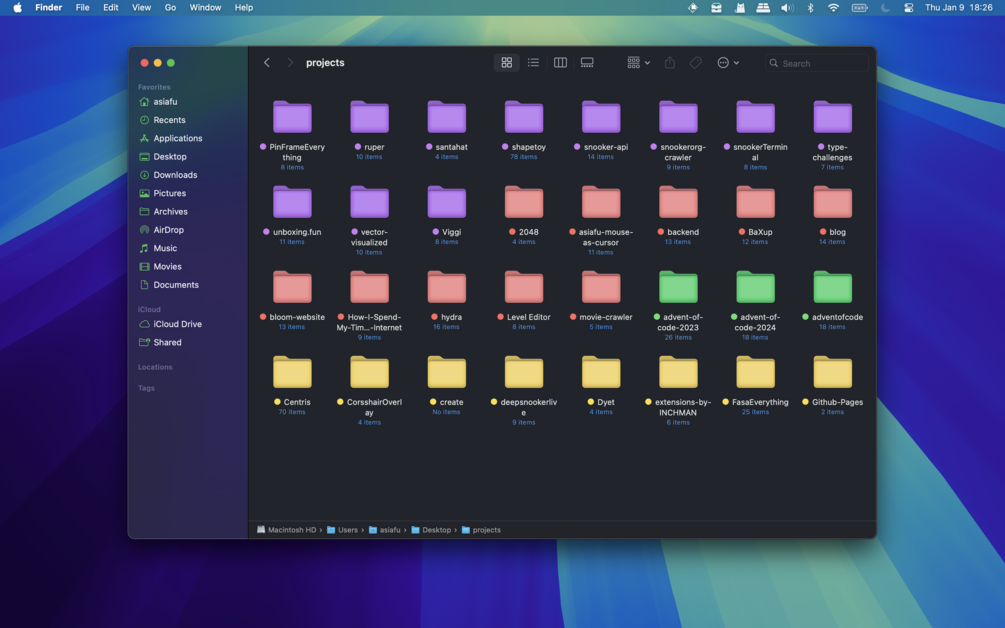Open the View menu
The height and width of the screenshot is (628, 1005).
(x=141, y=8)
